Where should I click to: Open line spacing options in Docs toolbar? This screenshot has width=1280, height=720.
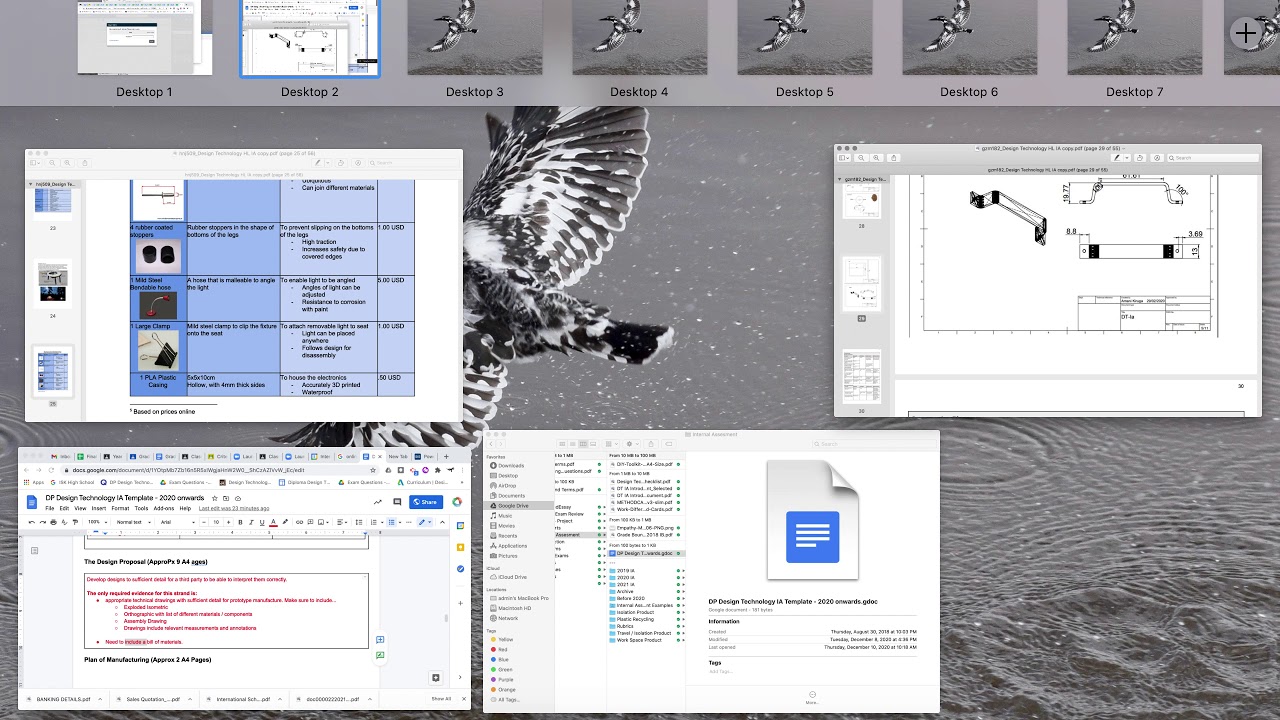pyautogui.click(x=359, y=522)
